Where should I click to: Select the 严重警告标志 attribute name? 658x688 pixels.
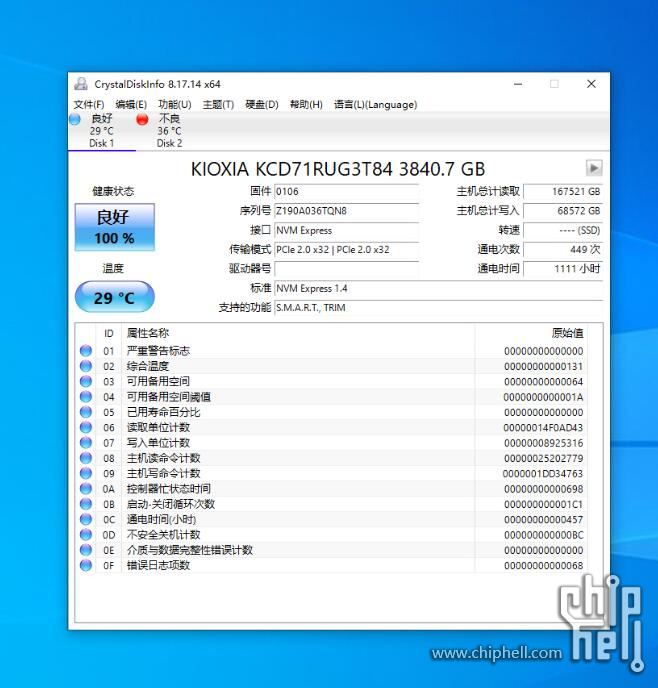click(158, 351)
